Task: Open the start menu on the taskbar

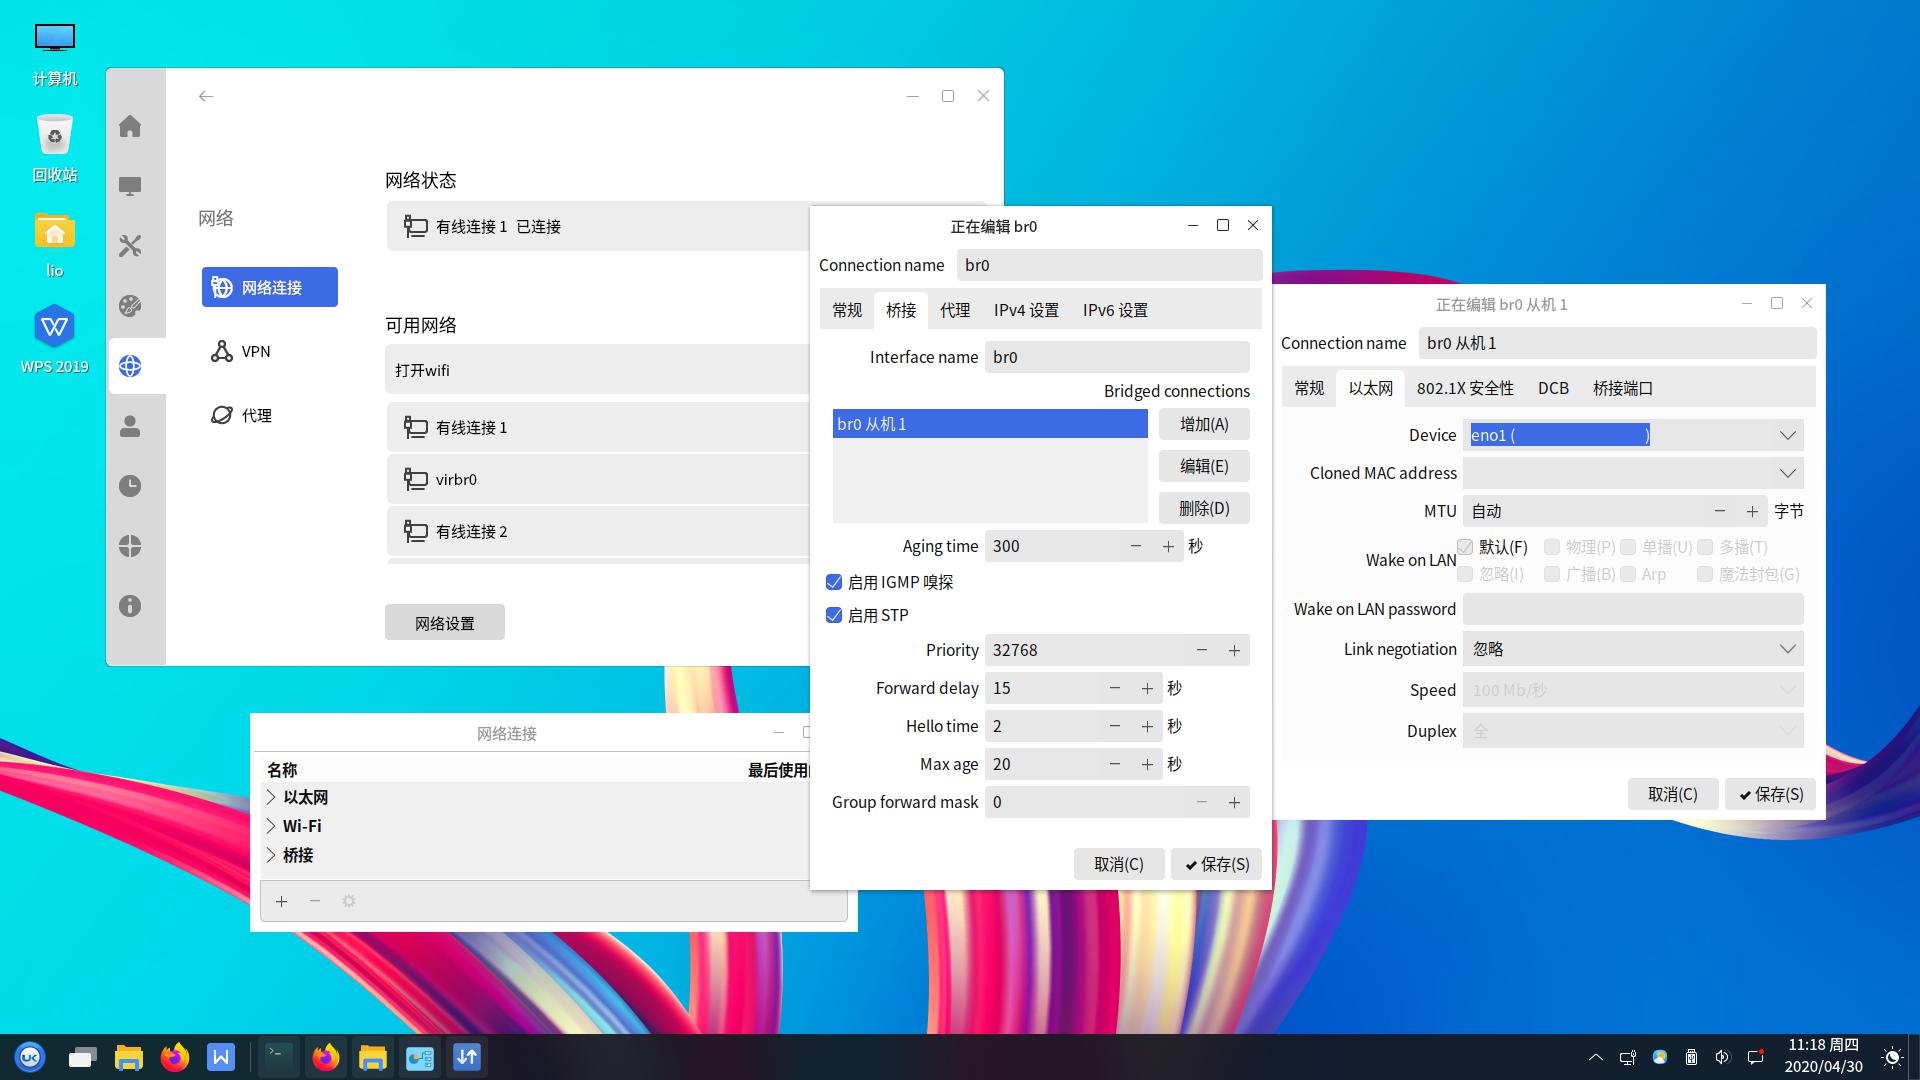Action: (30, 1057)
